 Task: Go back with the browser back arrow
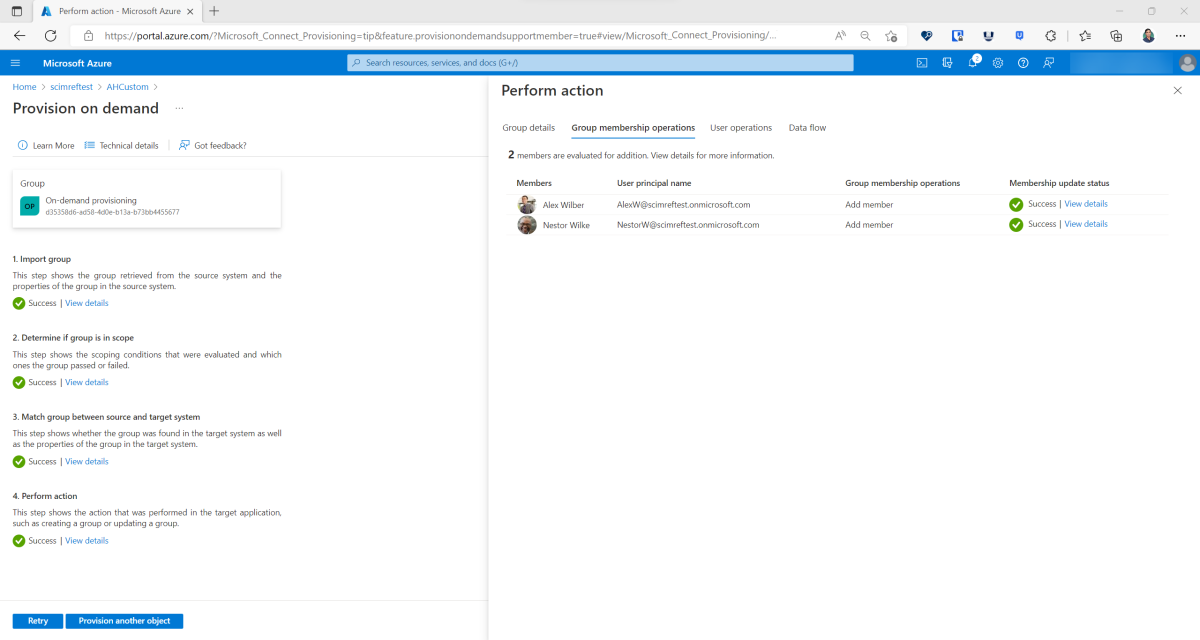click(x=20, y=35)
